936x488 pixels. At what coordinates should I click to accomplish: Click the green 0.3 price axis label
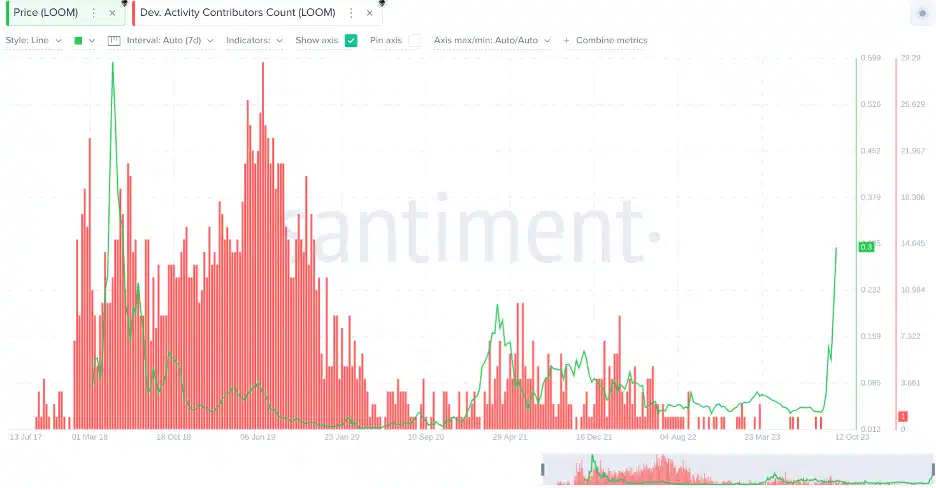click(x=866, y=246)
